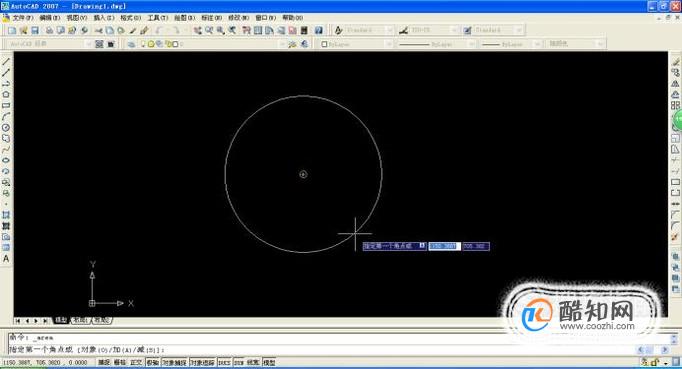
Task: Open the 工具 (Tools) menu
Action: coord(157,17)
